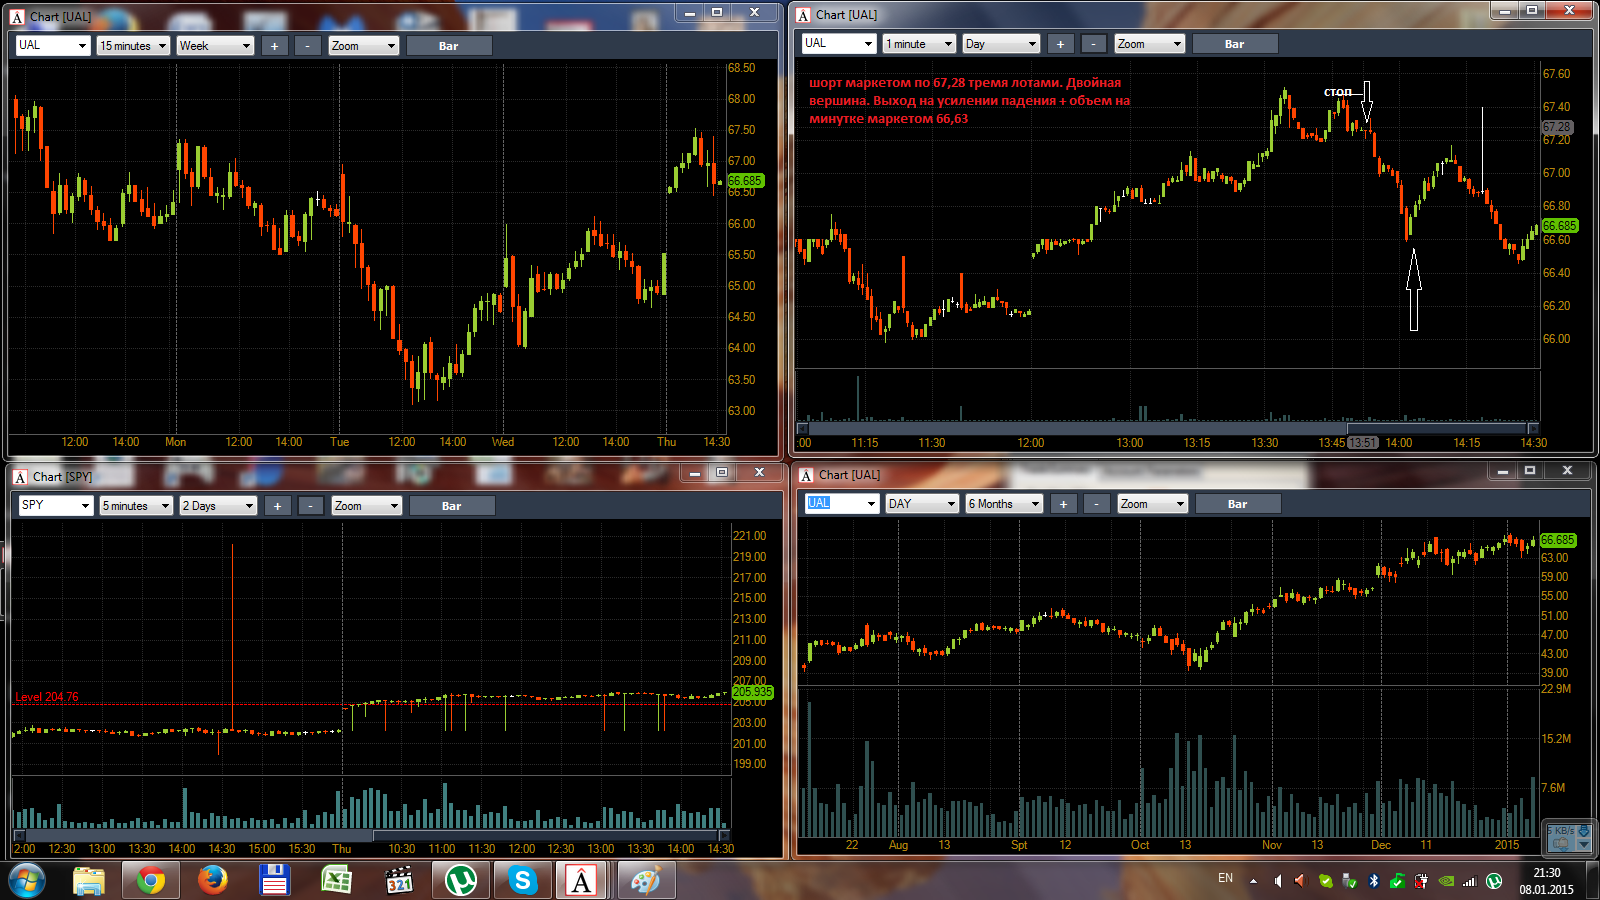1600x900 pixels.
Task: Click the plus button in the 1 minute chart
Action: click(x=1061, y=44)
